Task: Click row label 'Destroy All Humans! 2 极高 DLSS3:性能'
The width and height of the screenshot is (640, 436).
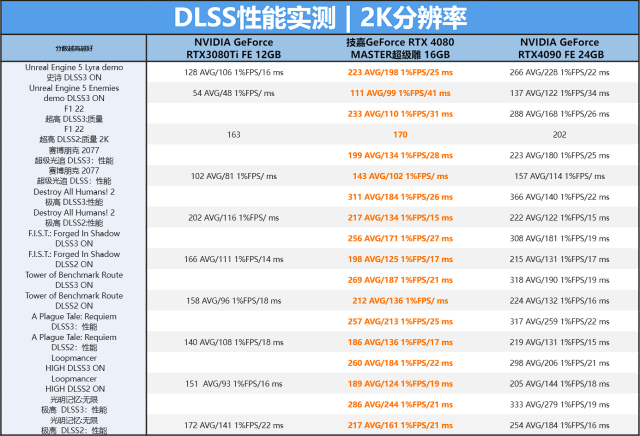Action: [x=74, y=197]
